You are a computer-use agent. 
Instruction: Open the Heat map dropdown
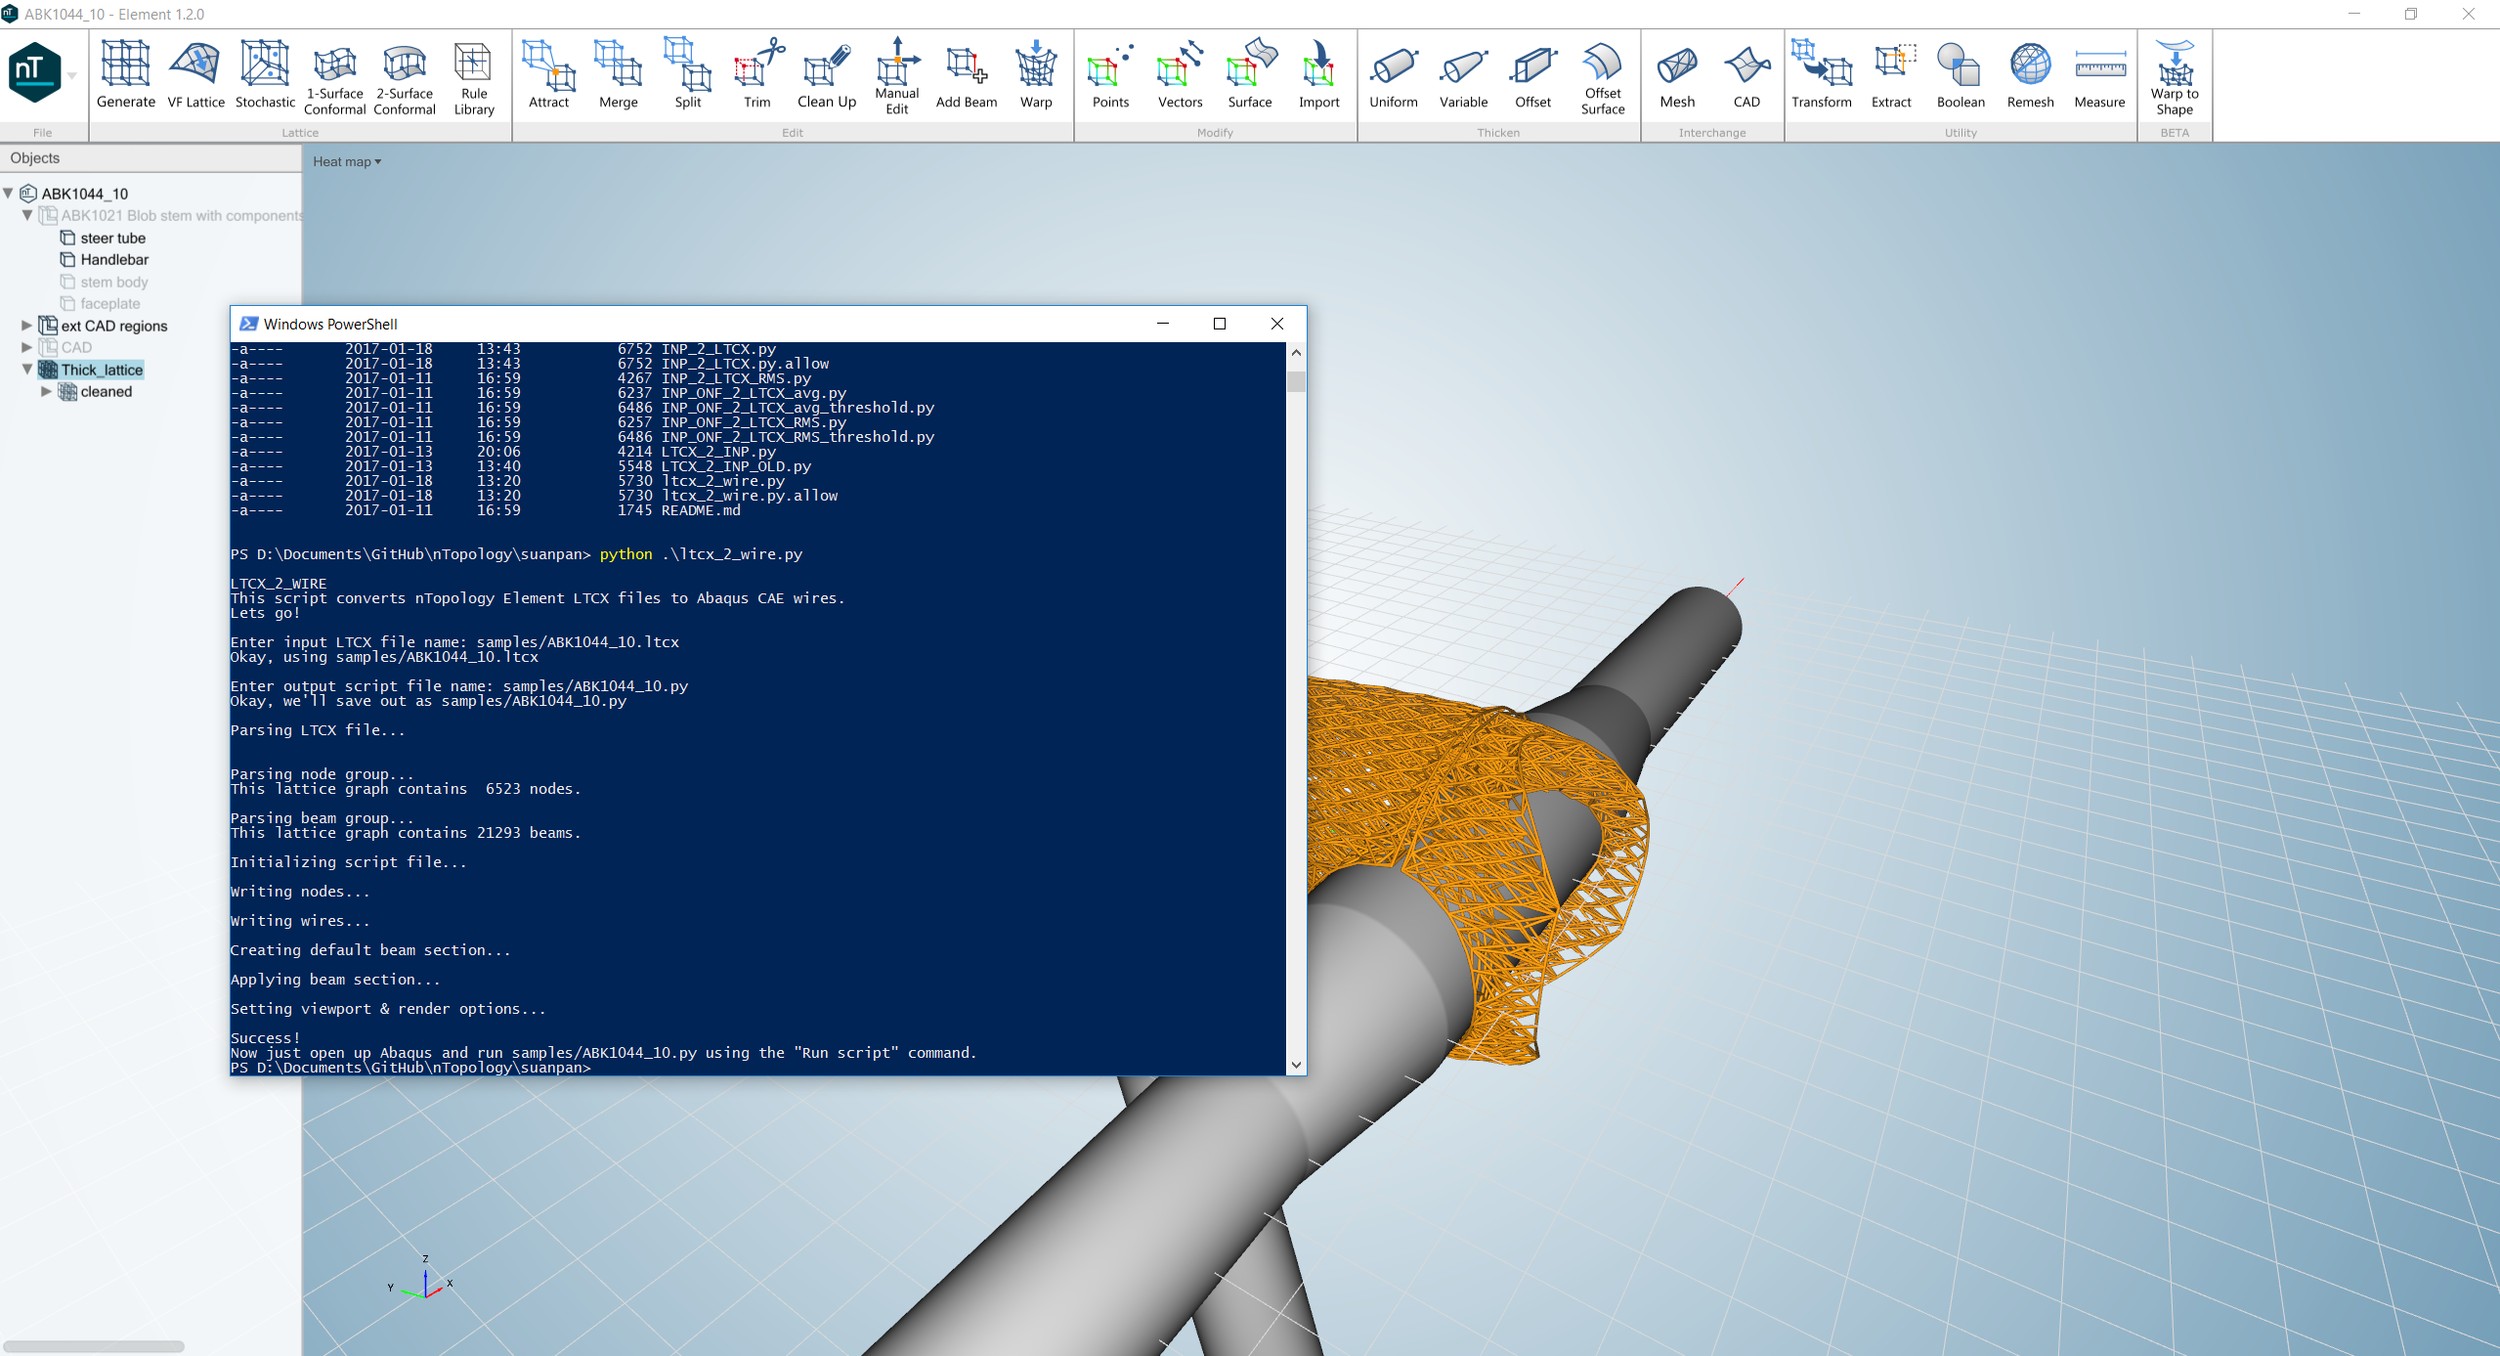tap(347, 162)
